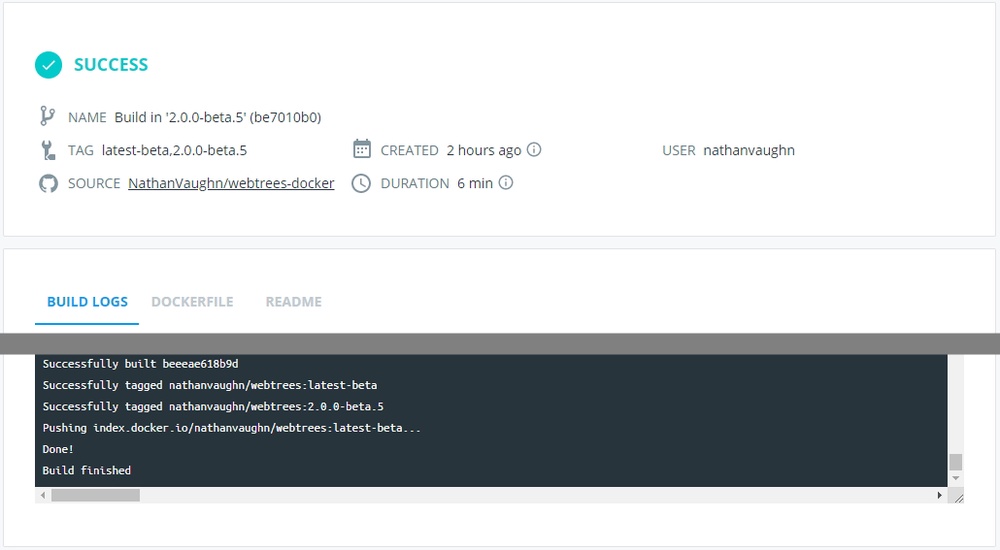Click the wrench icon beside TAG
Image resolution: width=1000 pixels, height=550 pixels.
pyautogui.click(x=48, y=150)
